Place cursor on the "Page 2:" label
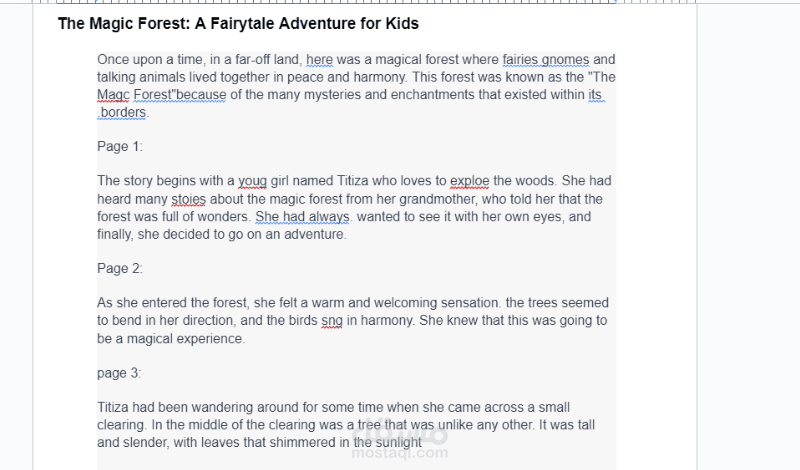This screenshot has width=800, height=470. (119, 268)
